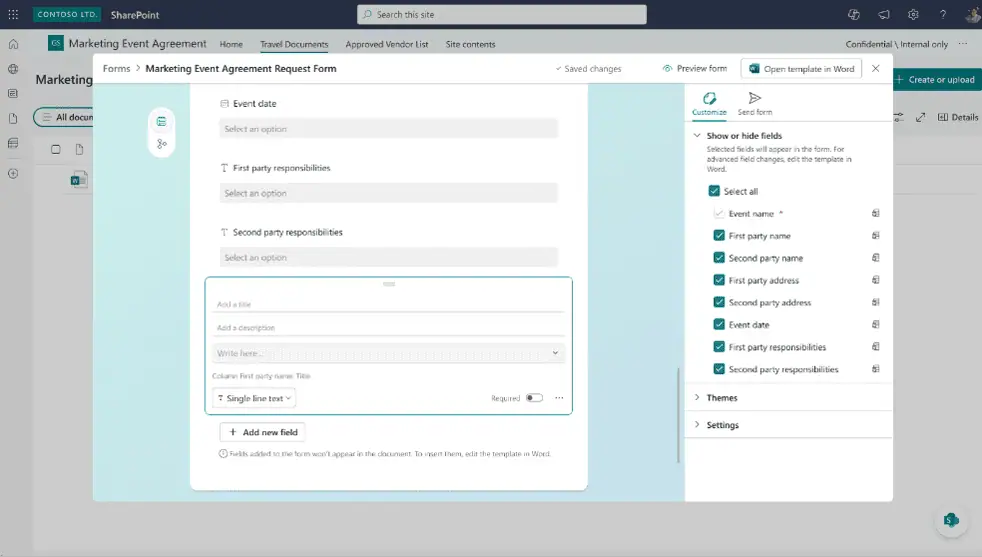Open field settings for First party responsibilities
982x557 pixels.
[876, 346]
